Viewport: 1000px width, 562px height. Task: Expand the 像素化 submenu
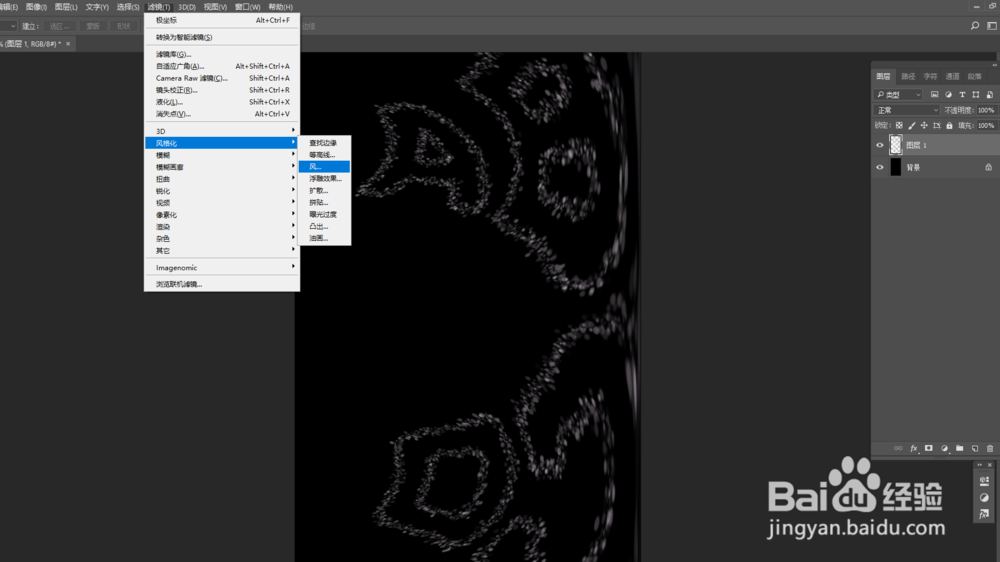[x=222, y=215]
